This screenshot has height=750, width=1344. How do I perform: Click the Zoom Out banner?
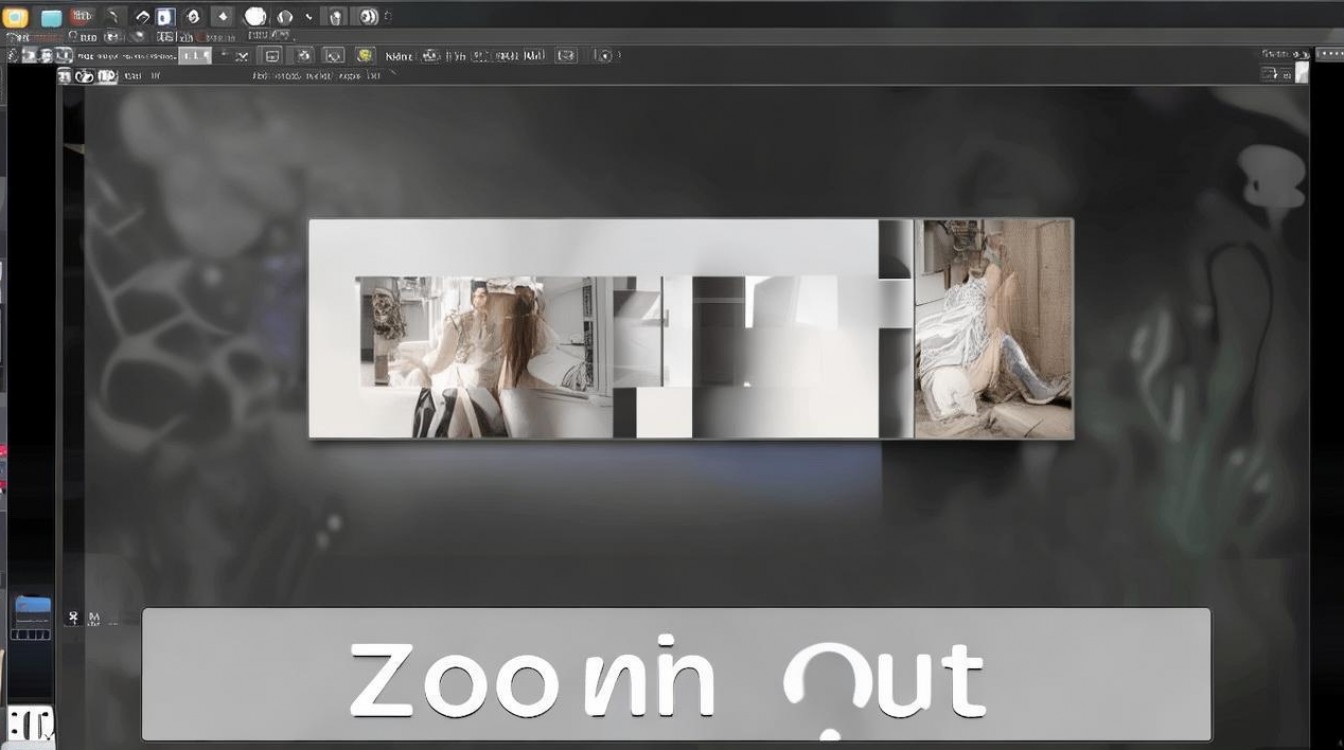tap(676, 674)
